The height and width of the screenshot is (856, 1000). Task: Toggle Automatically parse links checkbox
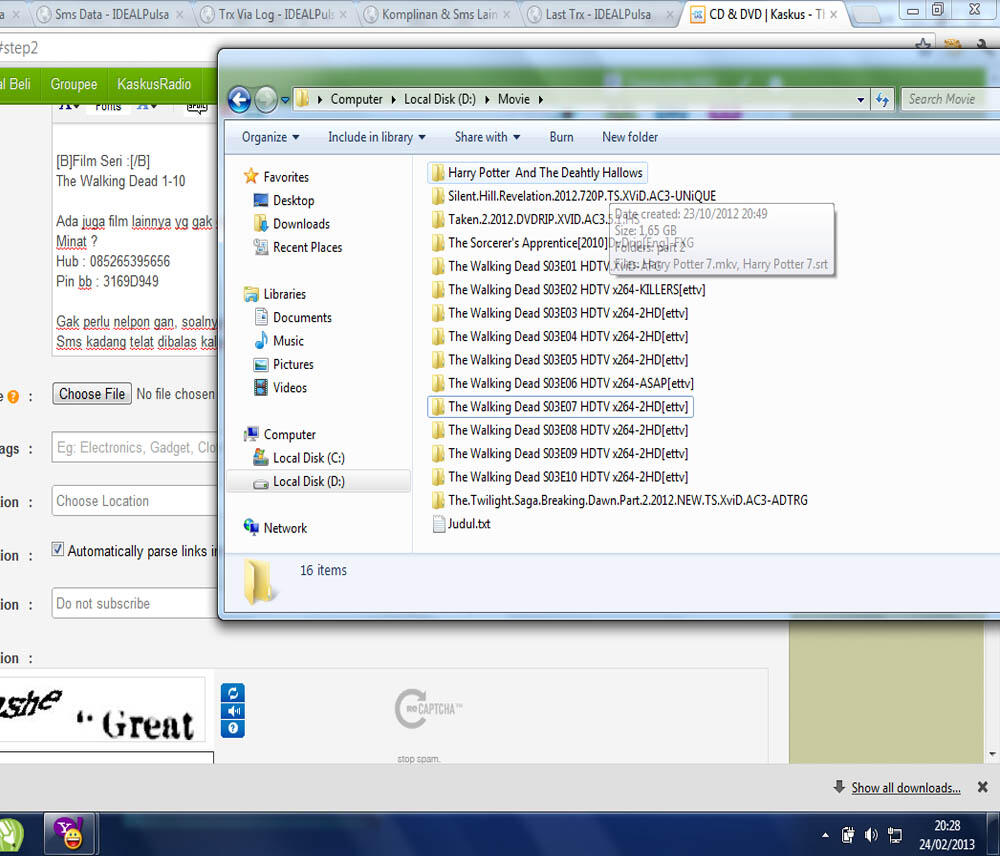(57, 549)
